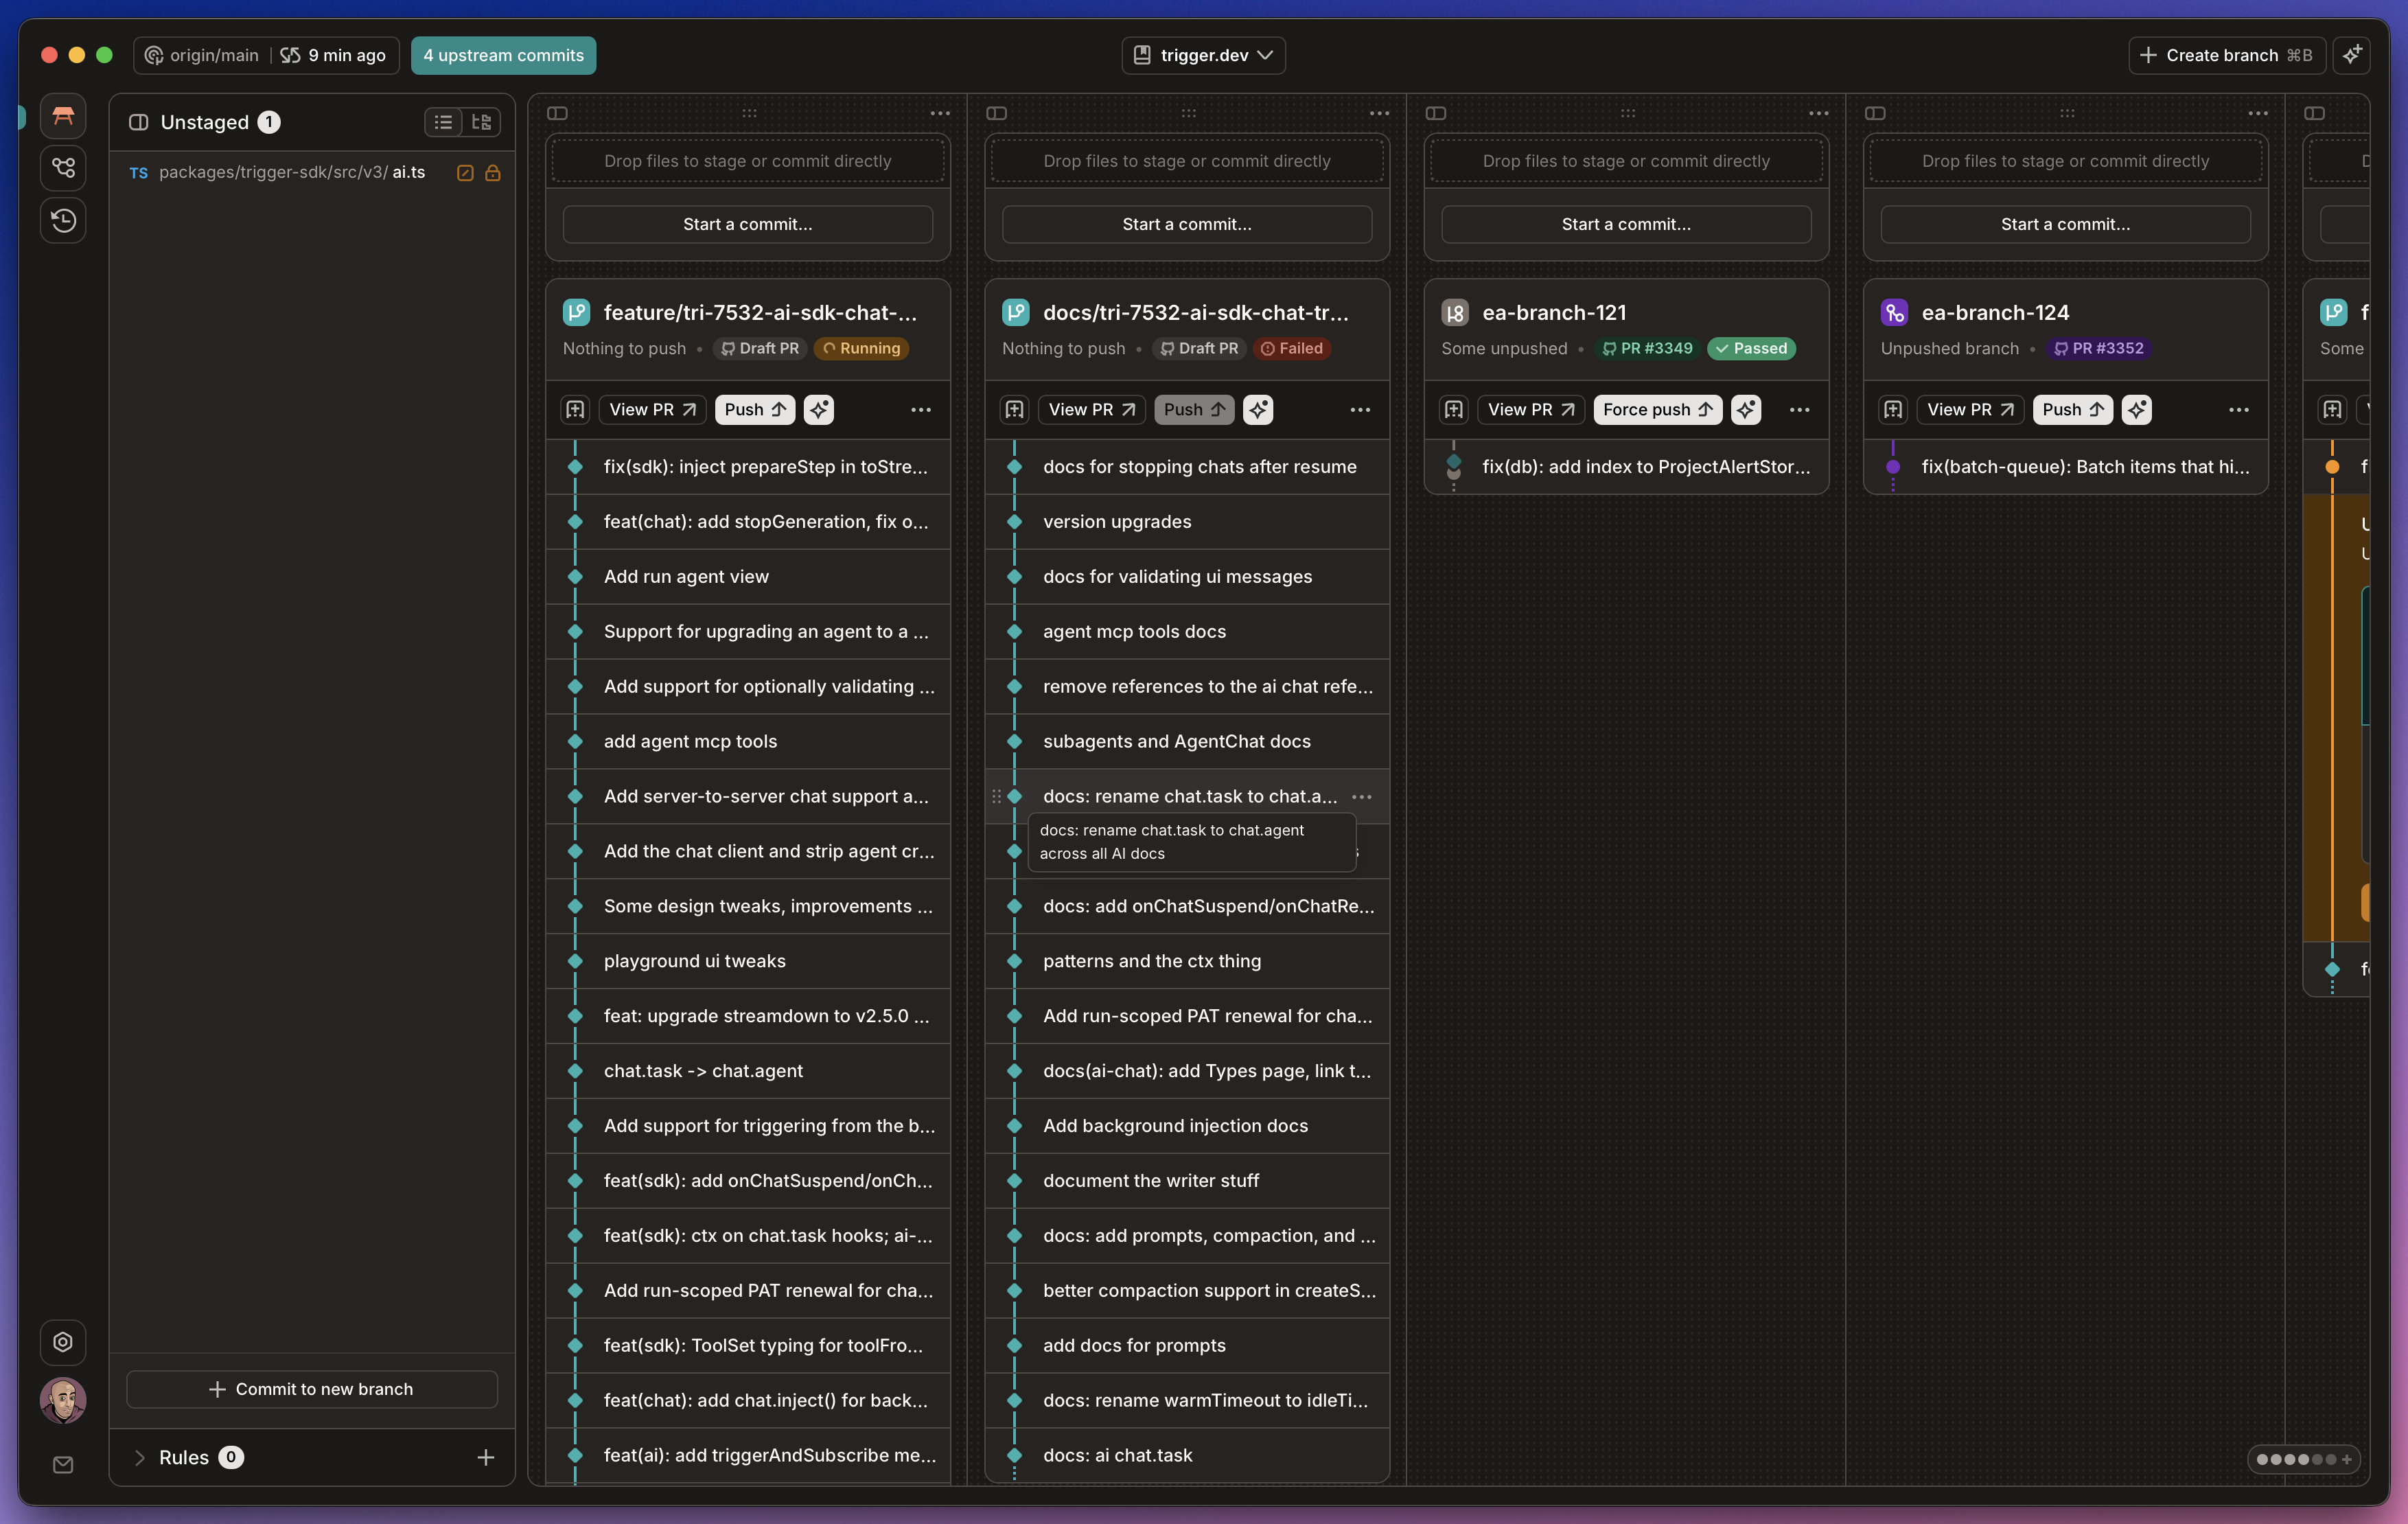Toggle the lock on the ai.ts file
The image size is (2408, 1524).
tap(492, 172)
